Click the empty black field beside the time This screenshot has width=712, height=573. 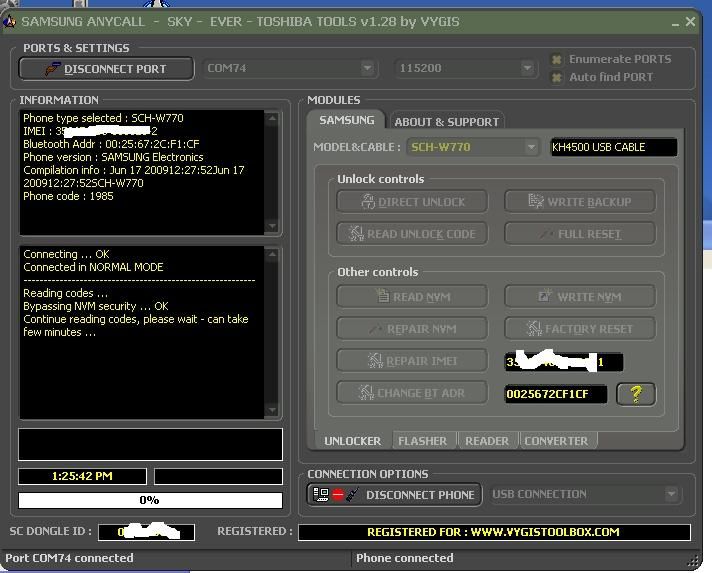[218, 476]
